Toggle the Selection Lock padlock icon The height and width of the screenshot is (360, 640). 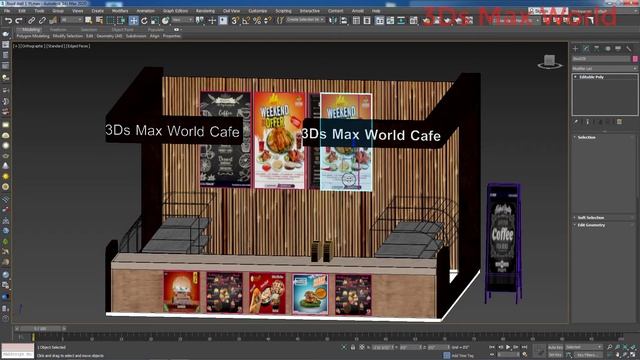click(353, 347)
